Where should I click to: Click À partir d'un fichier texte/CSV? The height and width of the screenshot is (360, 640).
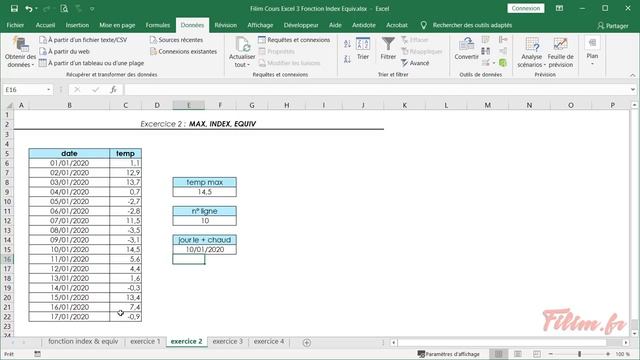pyautogui.click(x=83, y=40)
